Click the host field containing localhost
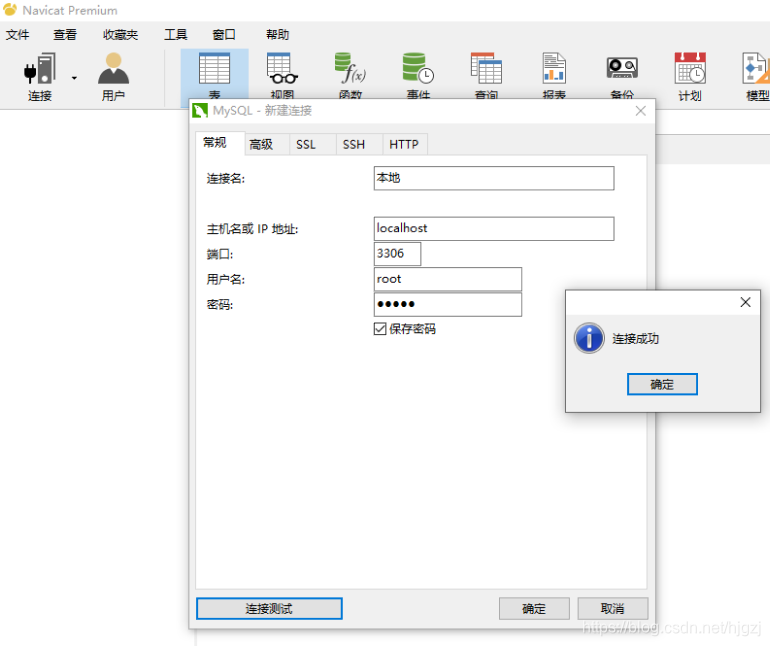Viewport: 770px width, 646px height. pos(494,228)
